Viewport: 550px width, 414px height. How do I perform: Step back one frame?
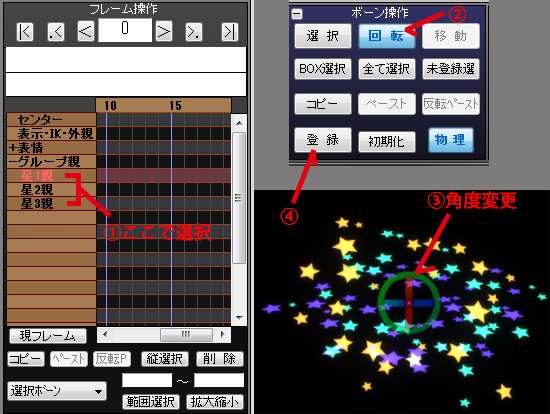tap(86, 32)
